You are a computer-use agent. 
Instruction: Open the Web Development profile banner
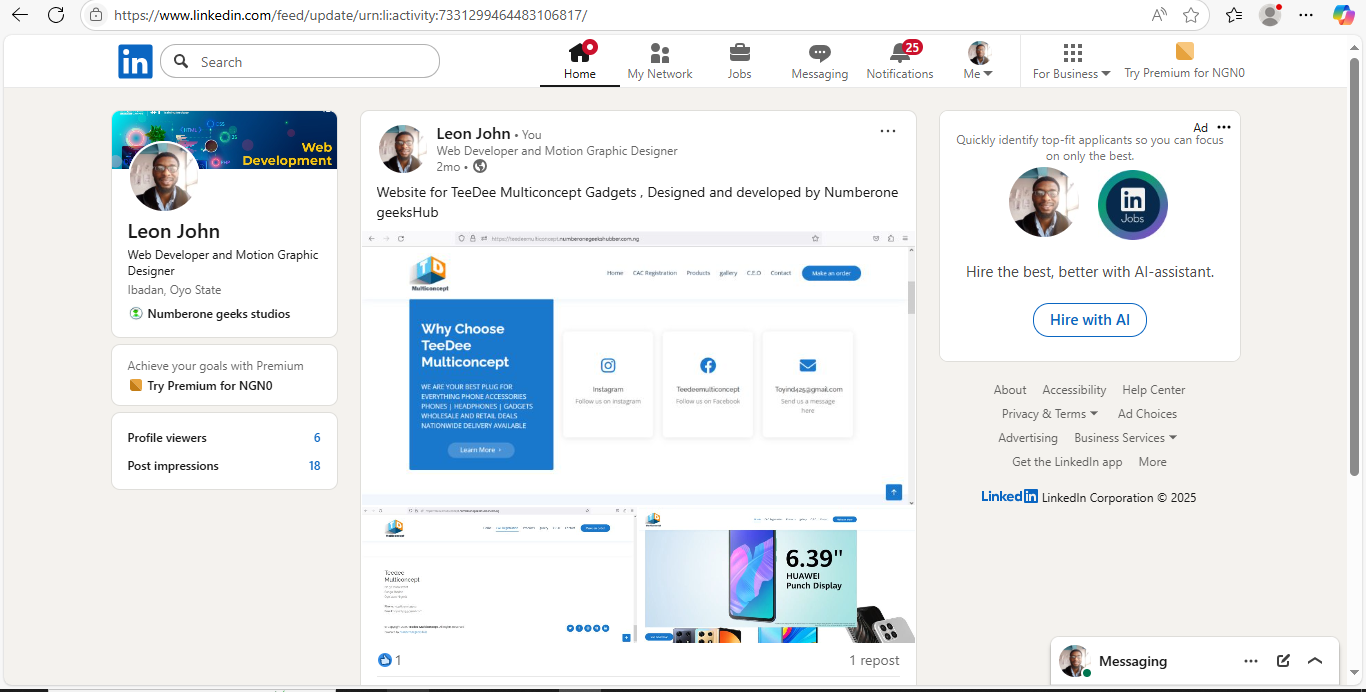224,140
